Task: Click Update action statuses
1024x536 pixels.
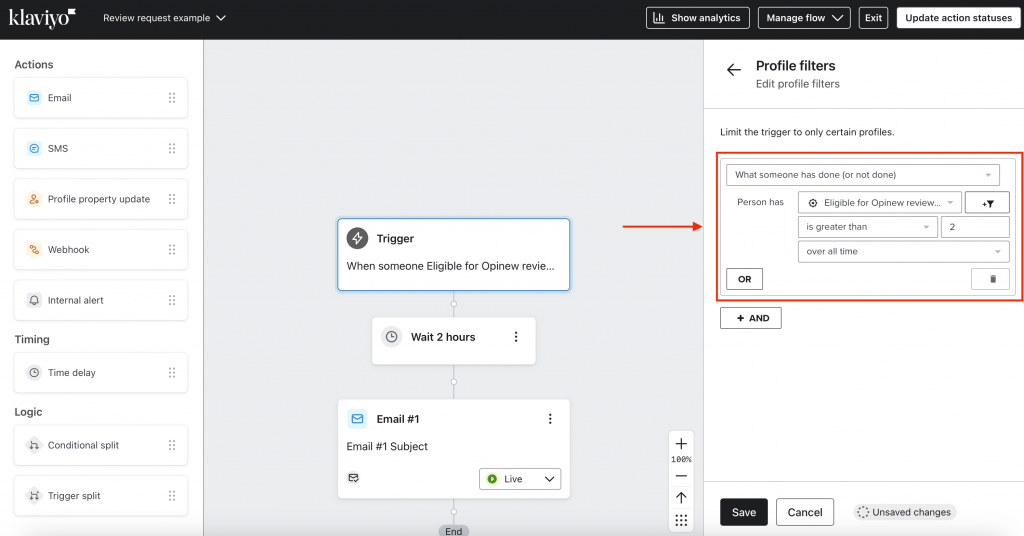Action: click(x=958, y=18)
